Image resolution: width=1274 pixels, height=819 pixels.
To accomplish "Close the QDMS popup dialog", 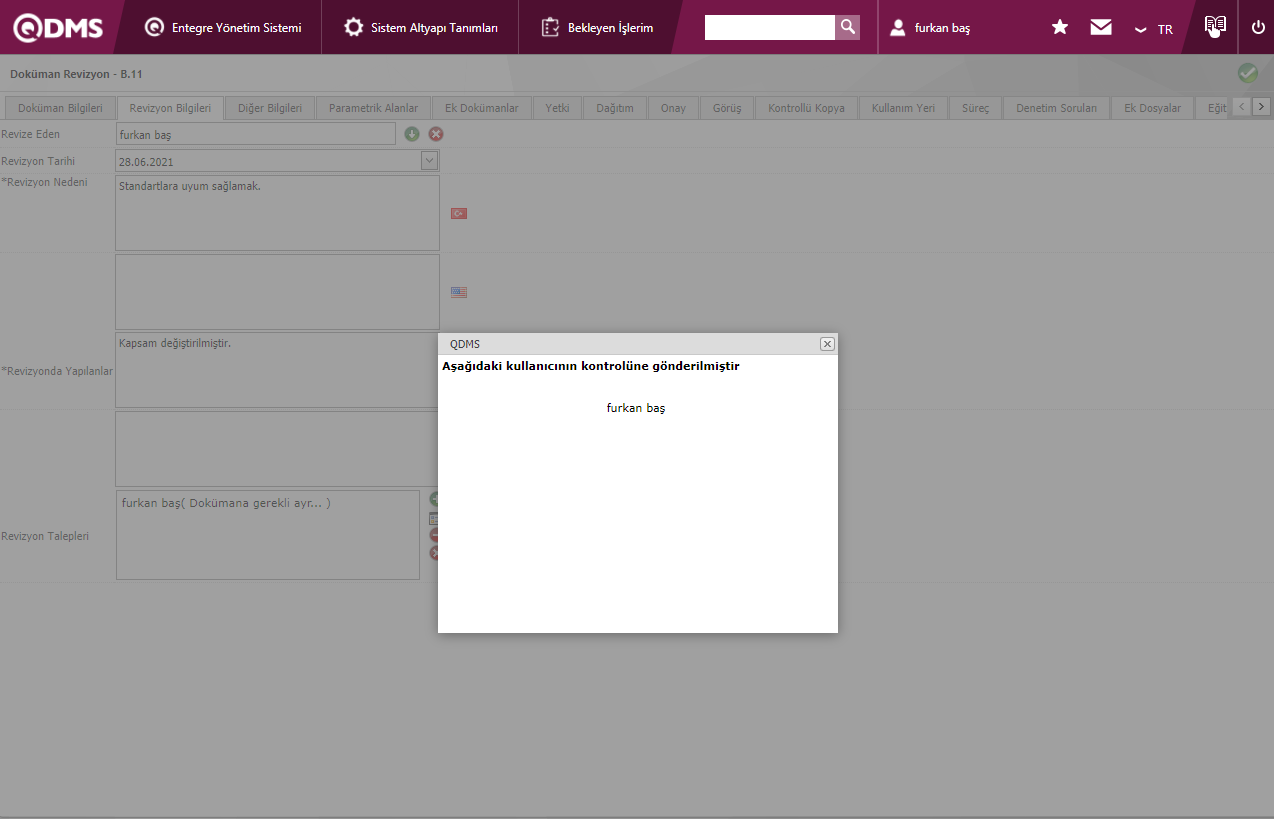I will coord(827,344).
